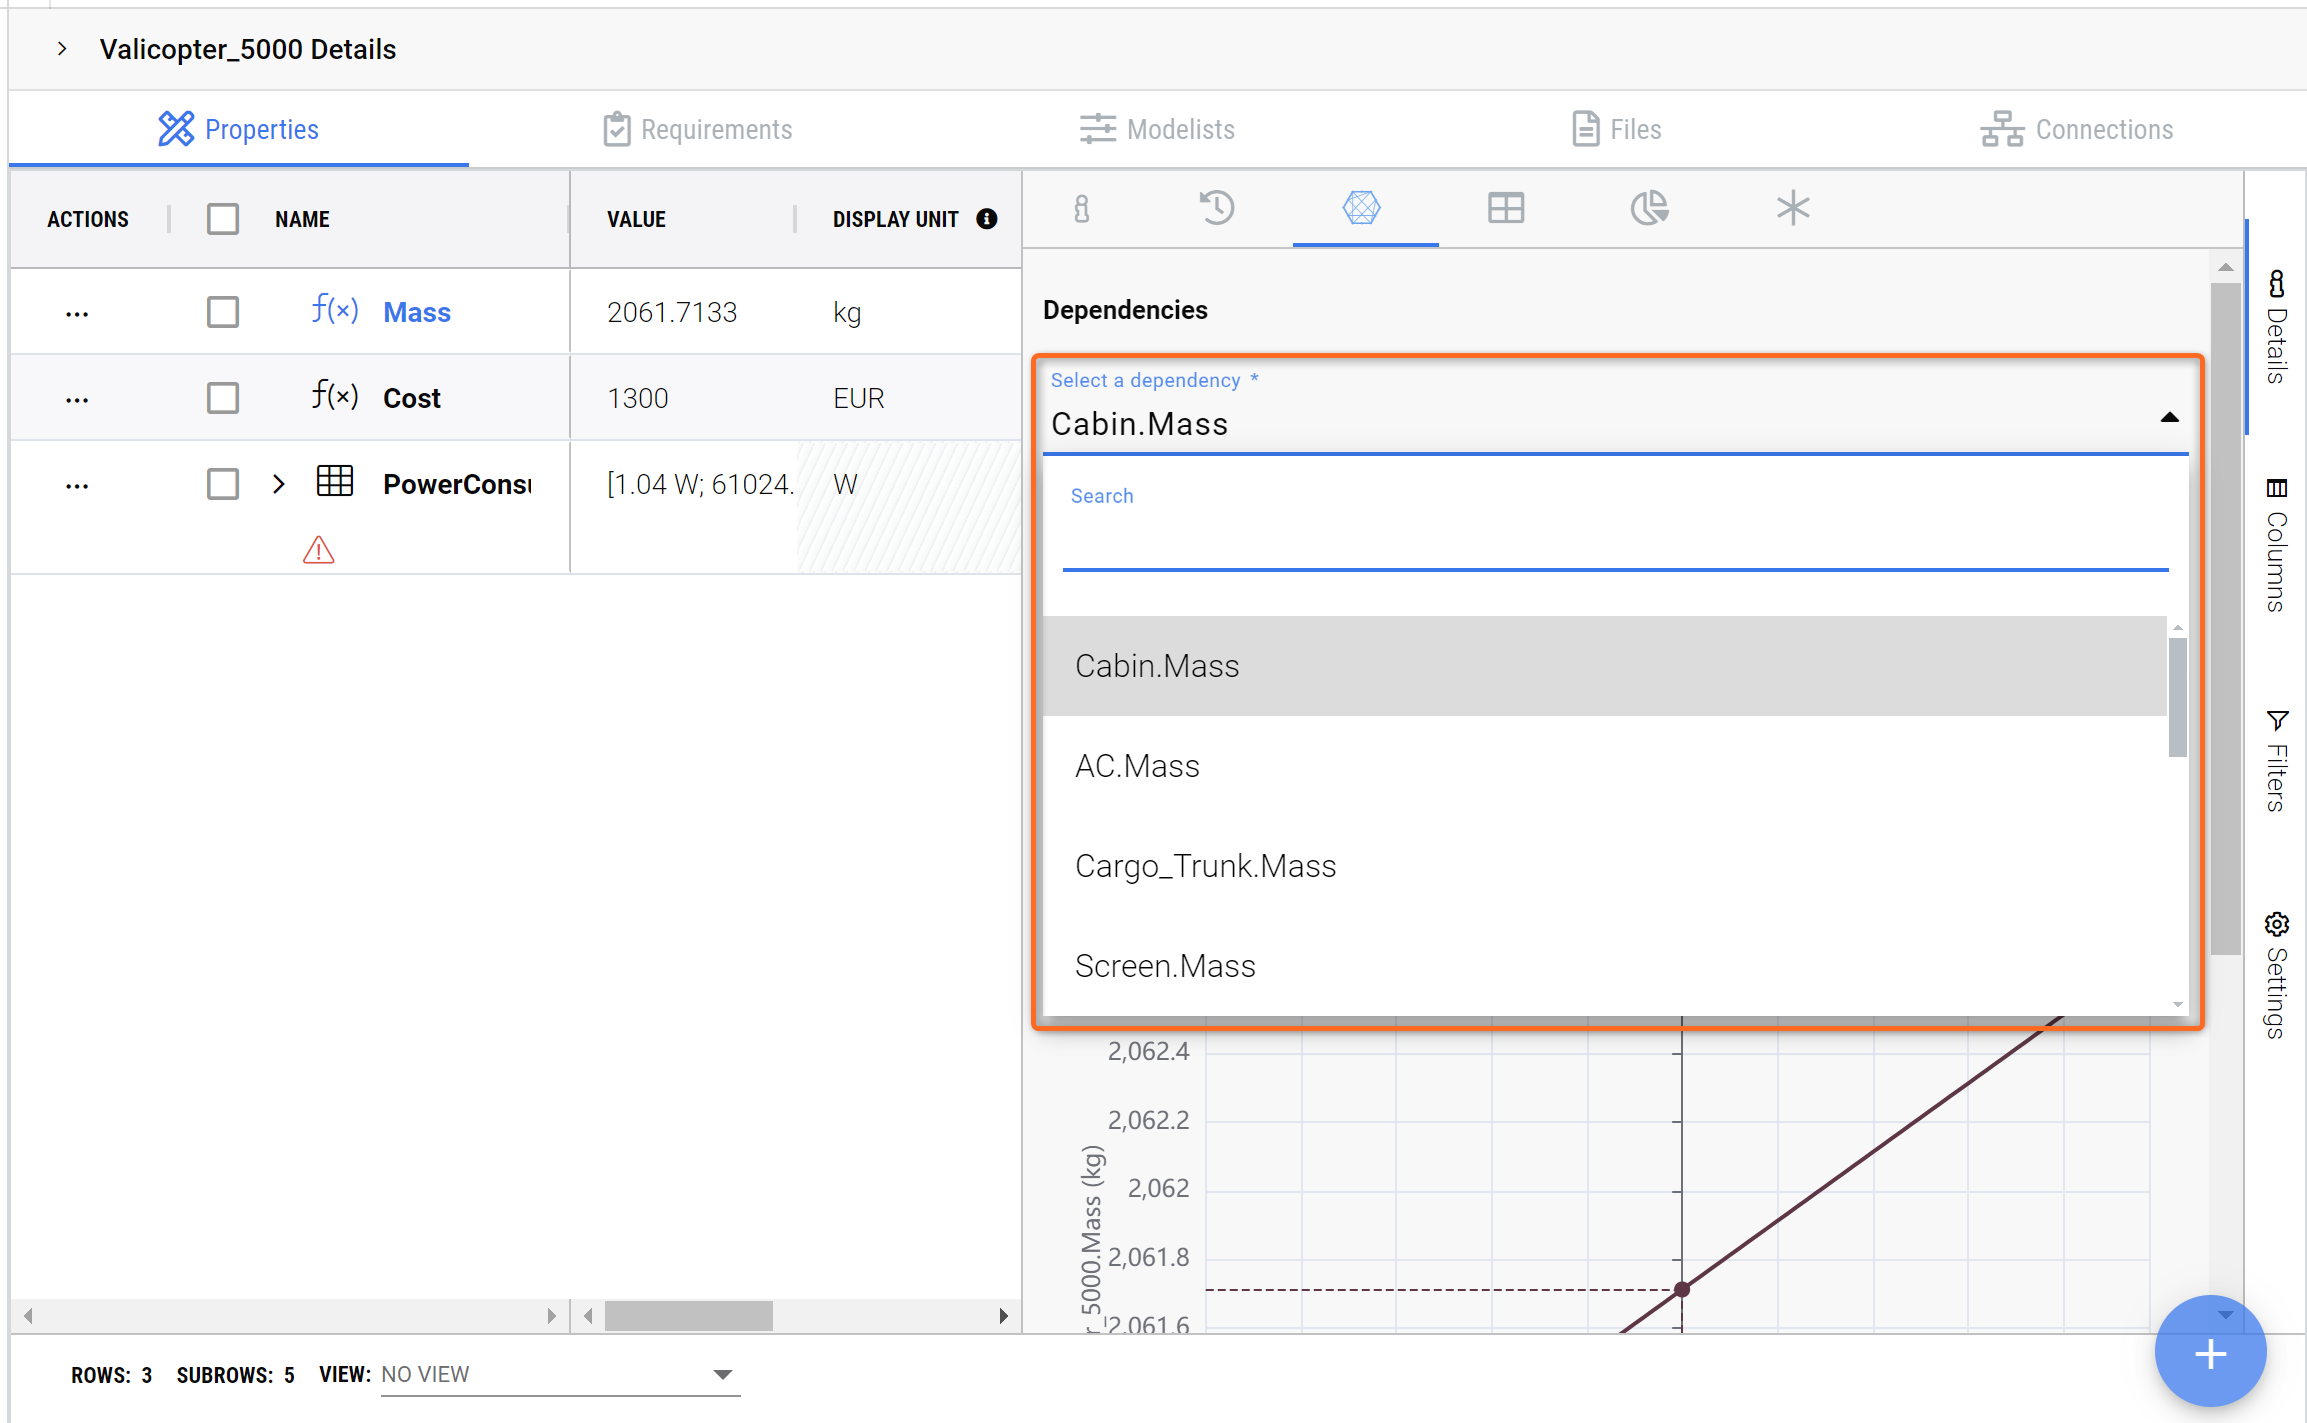Click the dependency list scroll-down arrow
The width and height of the screenshot is (2307, 1423).
(2177, 1005)
